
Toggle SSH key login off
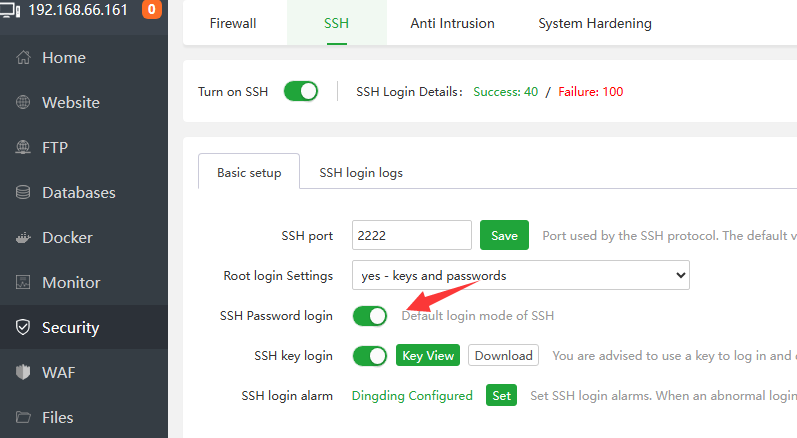pyautogui.click(x=370, y=355)
